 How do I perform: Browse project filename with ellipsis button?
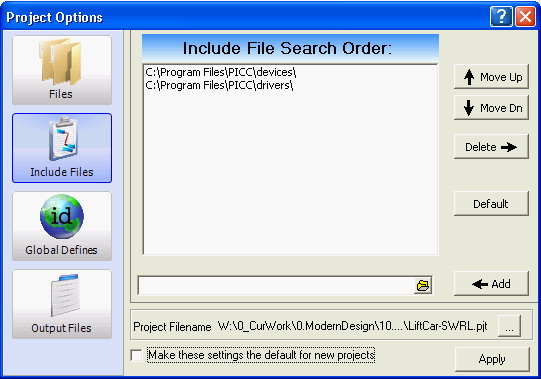click(509, 326)
